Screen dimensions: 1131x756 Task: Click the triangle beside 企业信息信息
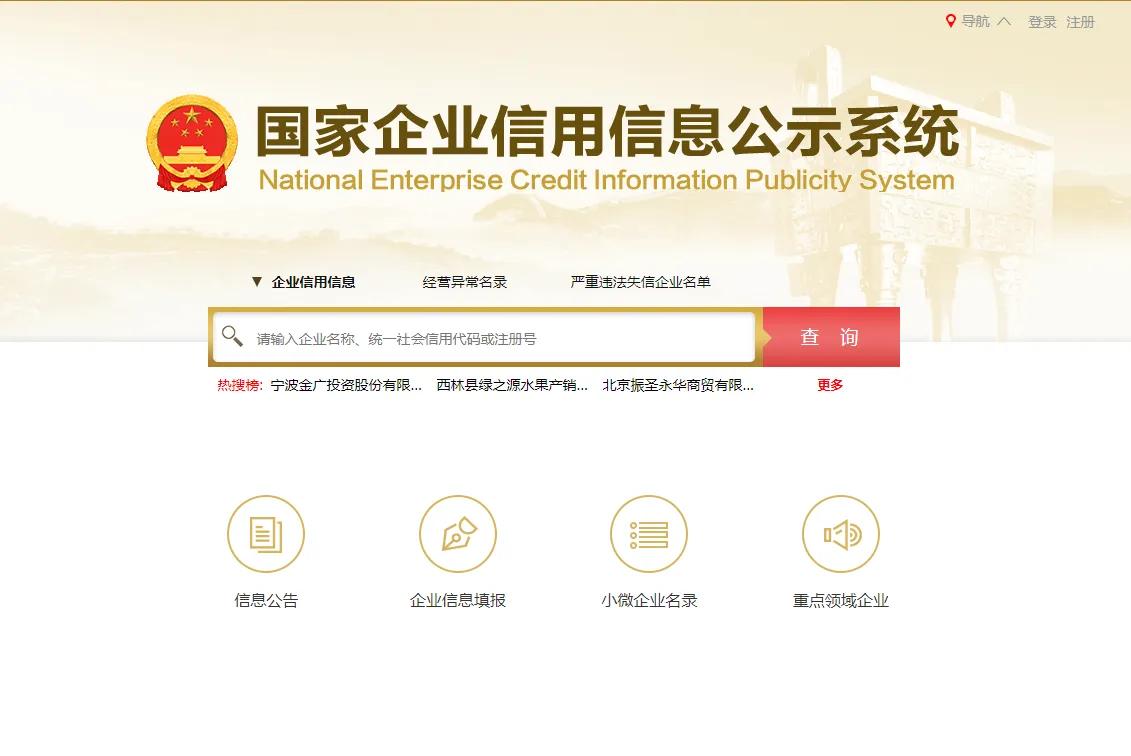point(257,282)
